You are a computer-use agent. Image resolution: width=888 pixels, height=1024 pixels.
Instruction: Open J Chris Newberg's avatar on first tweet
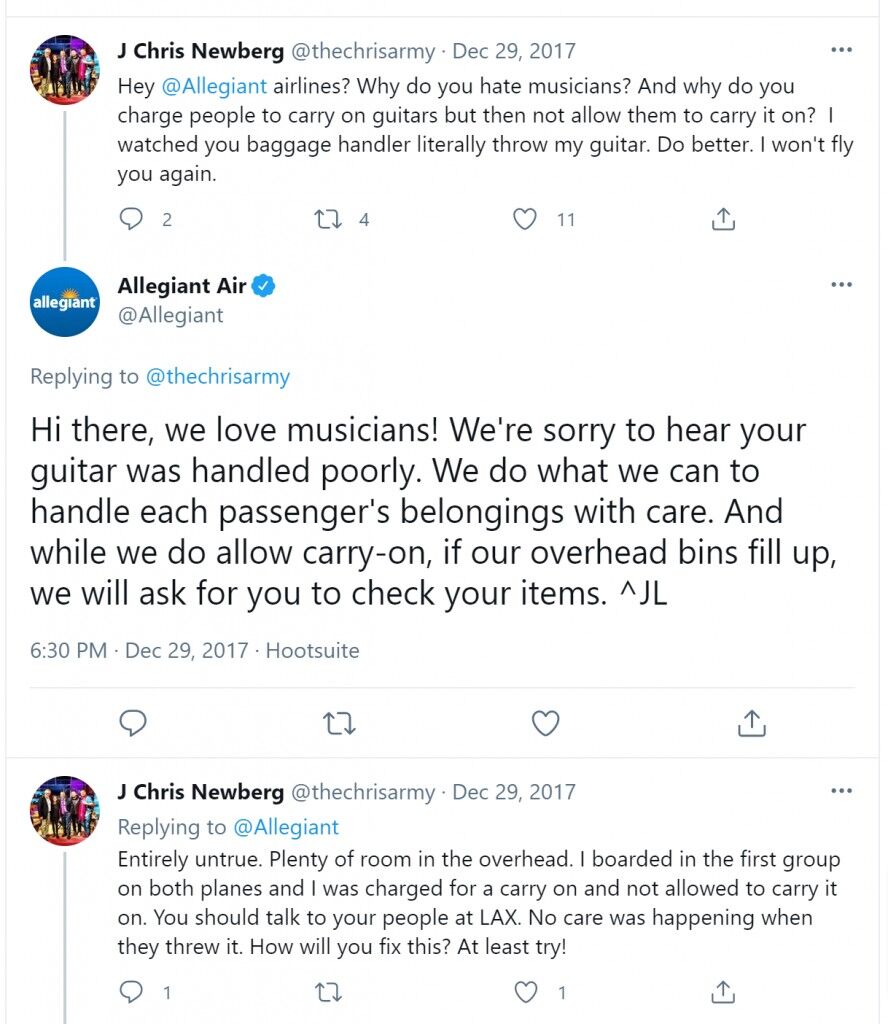click(x=65, y=69)
